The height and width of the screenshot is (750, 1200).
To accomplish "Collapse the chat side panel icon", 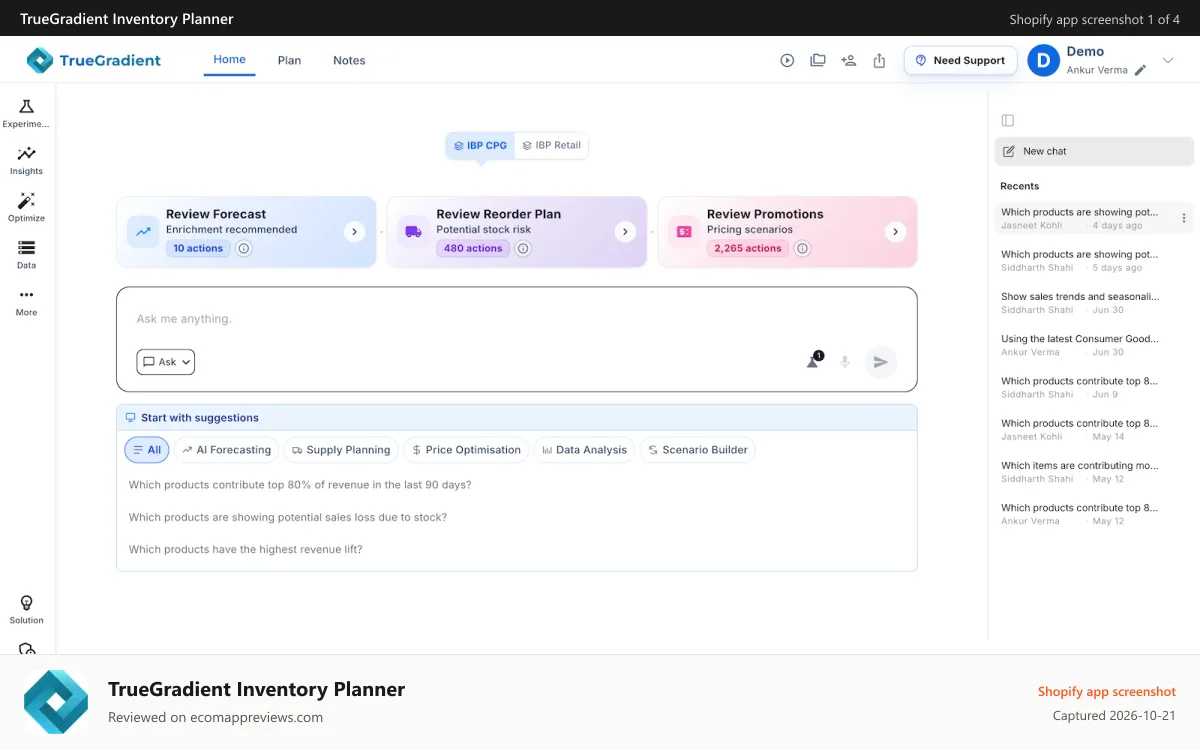I will pos(1008,120).
